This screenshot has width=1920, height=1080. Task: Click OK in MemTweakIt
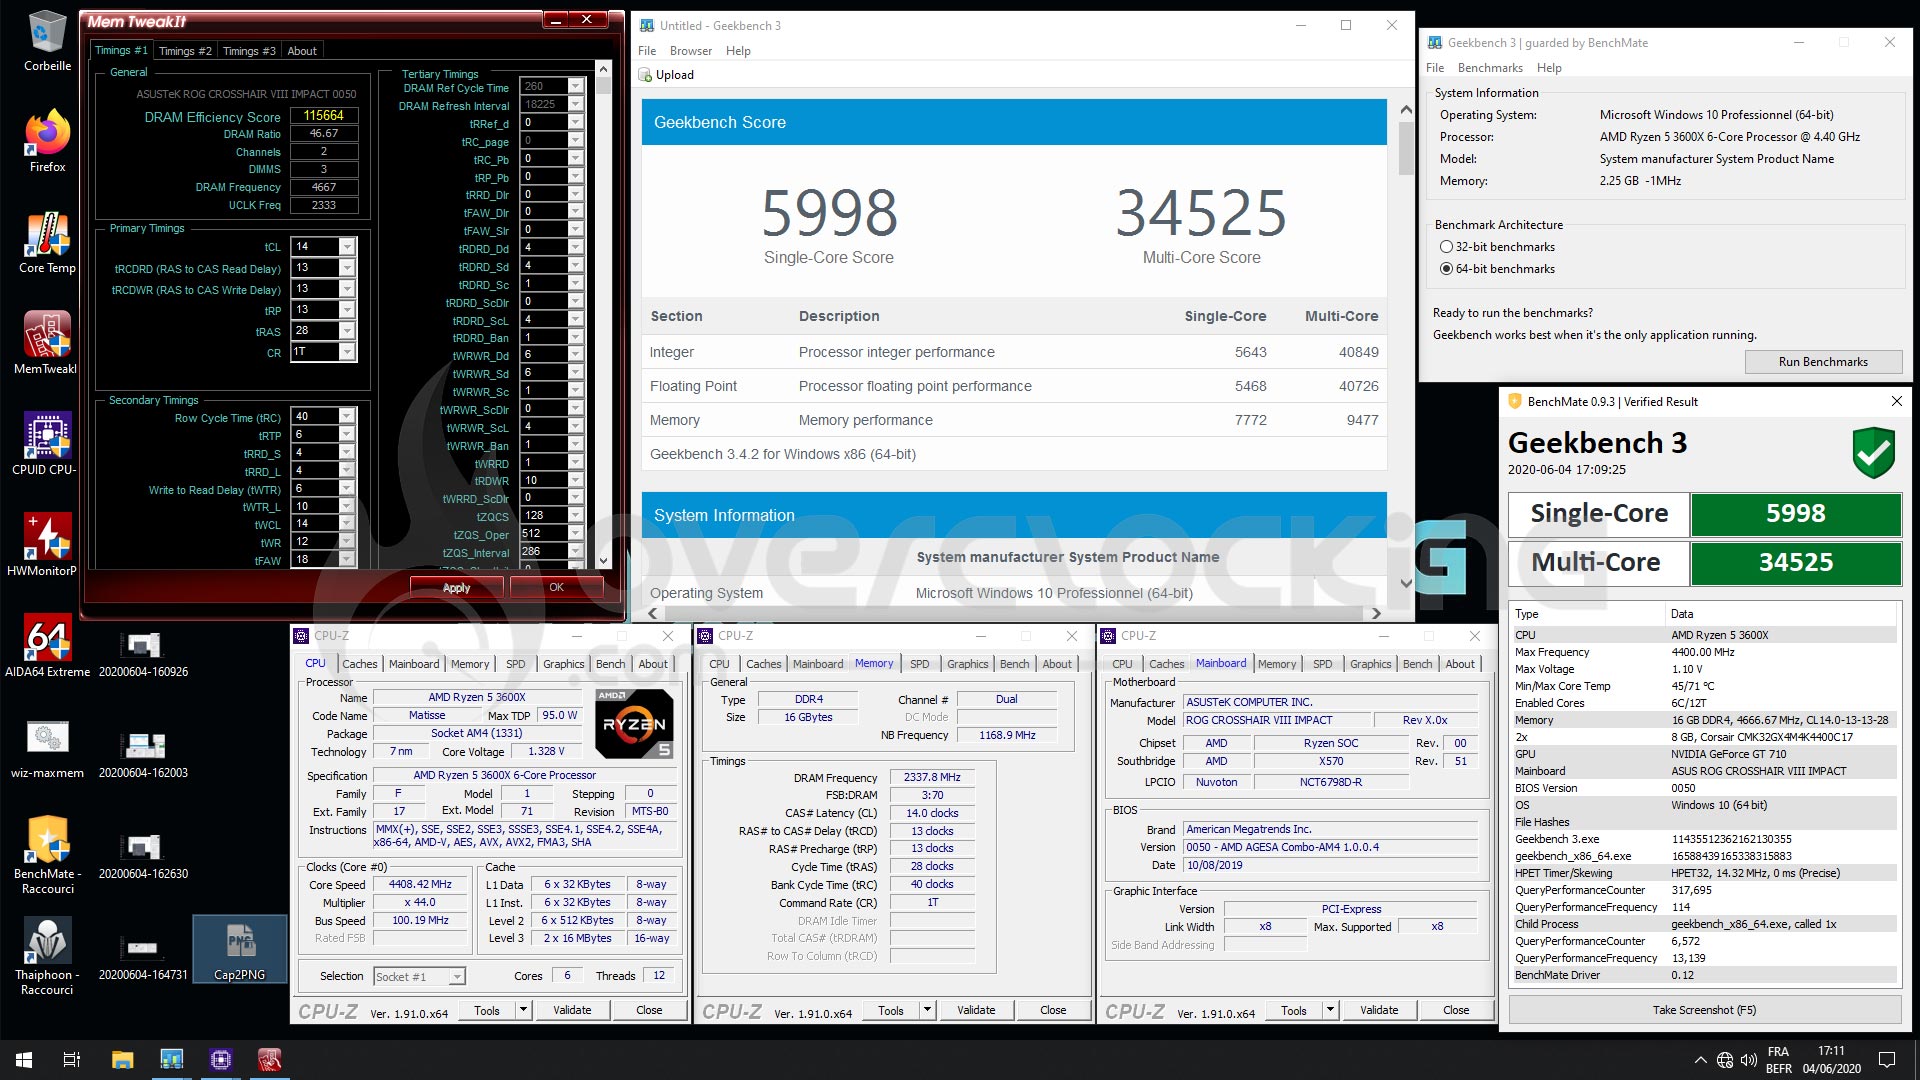pyautogui.click(x=557, y=588)
